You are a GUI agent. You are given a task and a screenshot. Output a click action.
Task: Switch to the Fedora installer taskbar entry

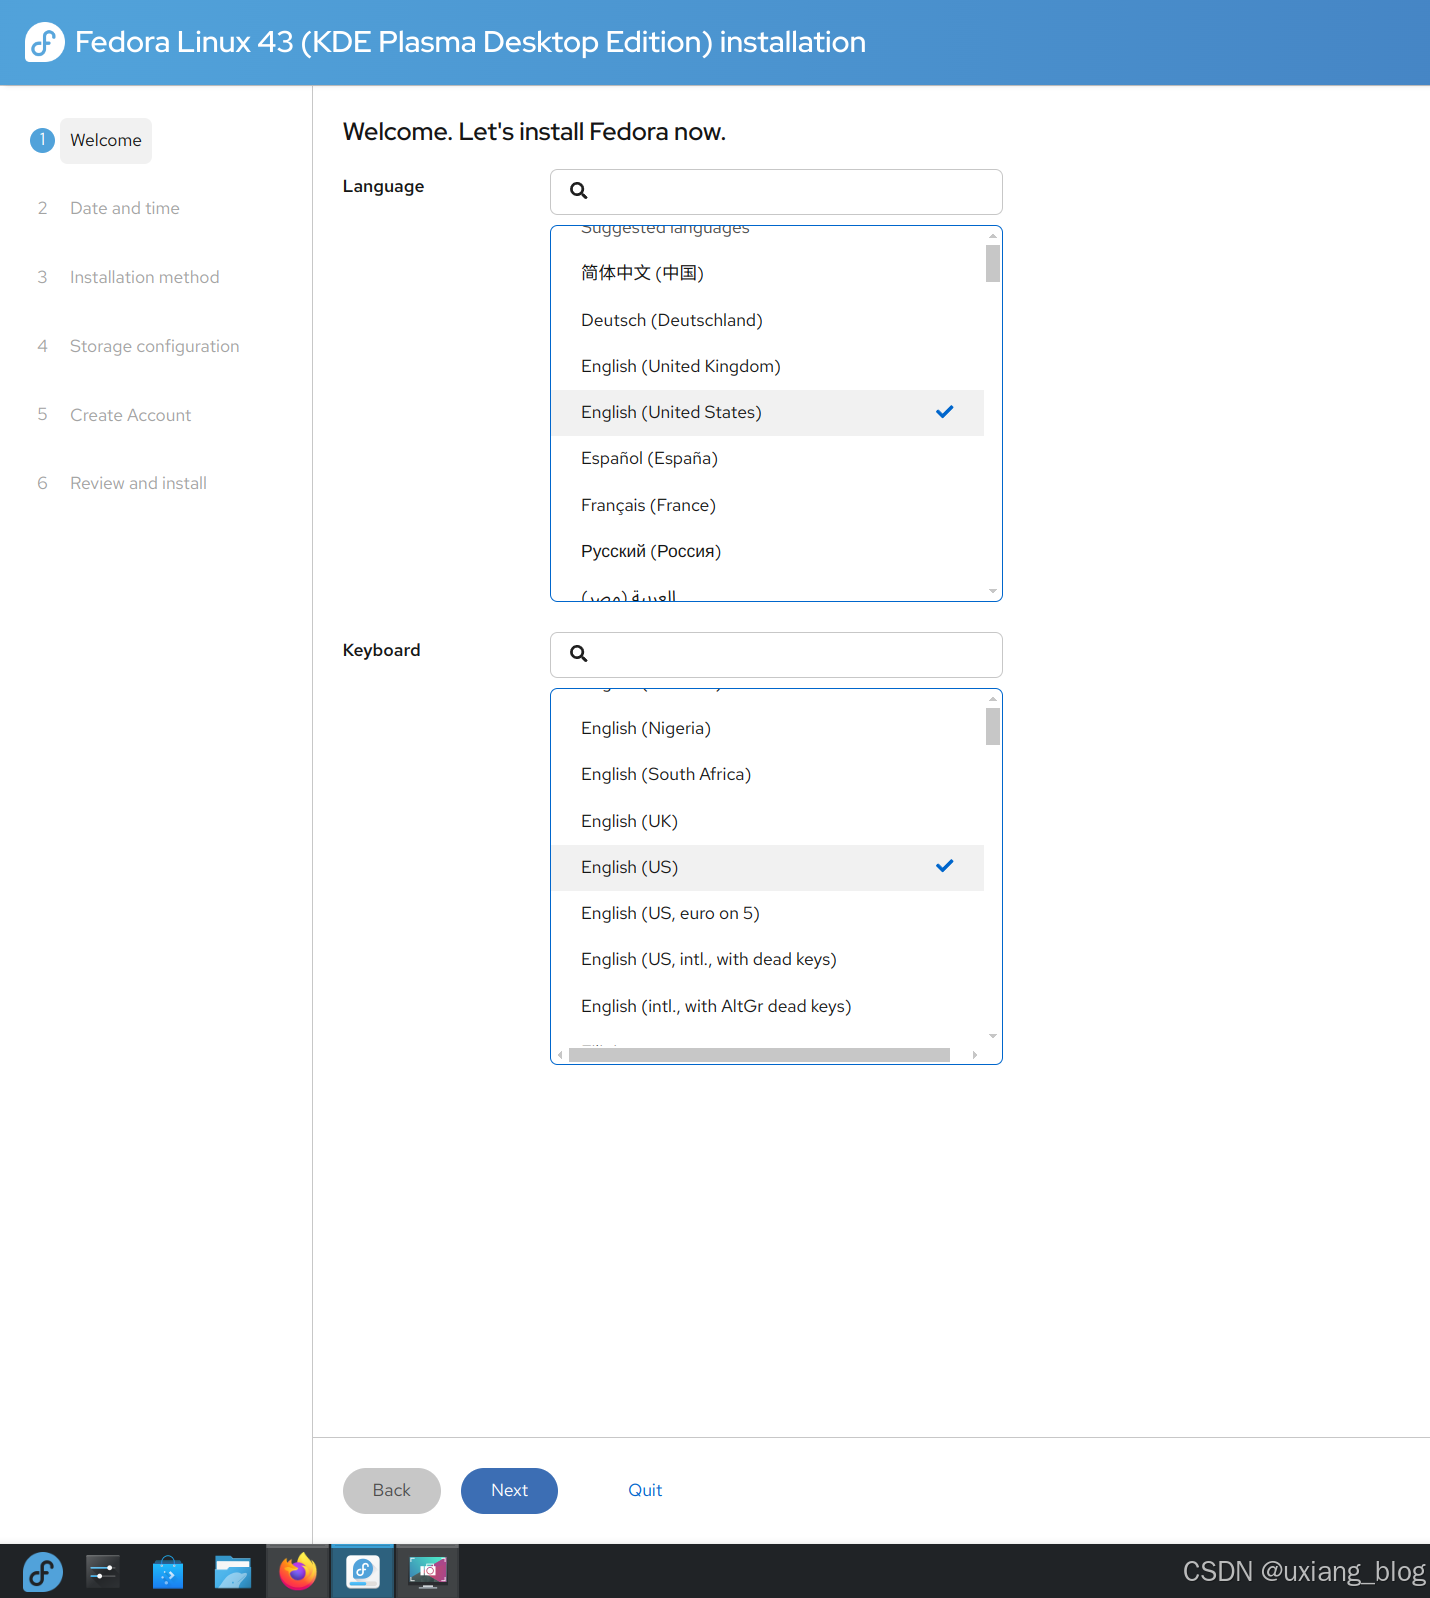coord(363,1571)
